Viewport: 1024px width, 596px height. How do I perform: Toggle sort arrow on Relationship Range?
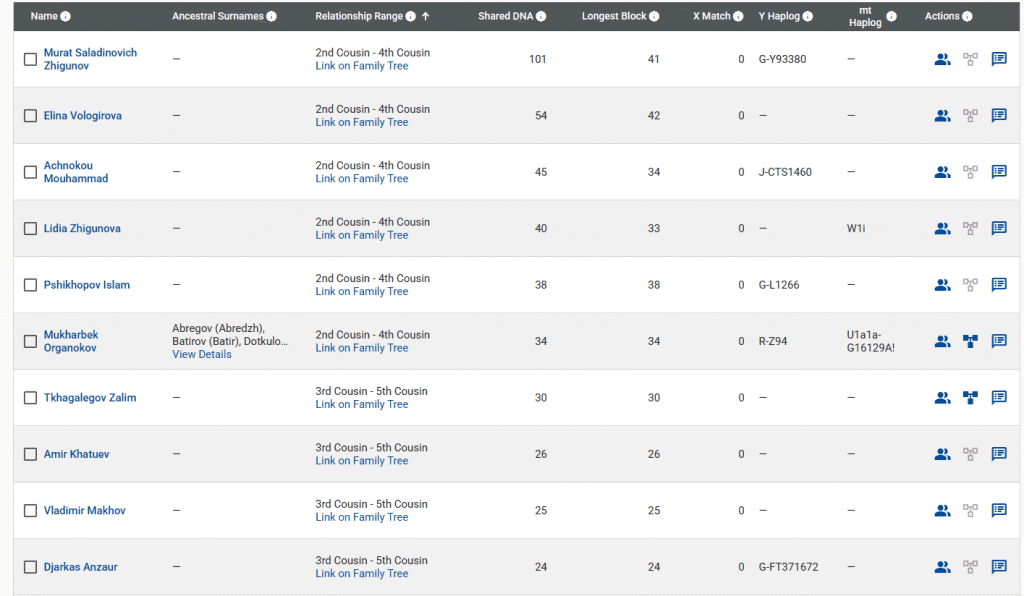(x=426, y=16)
